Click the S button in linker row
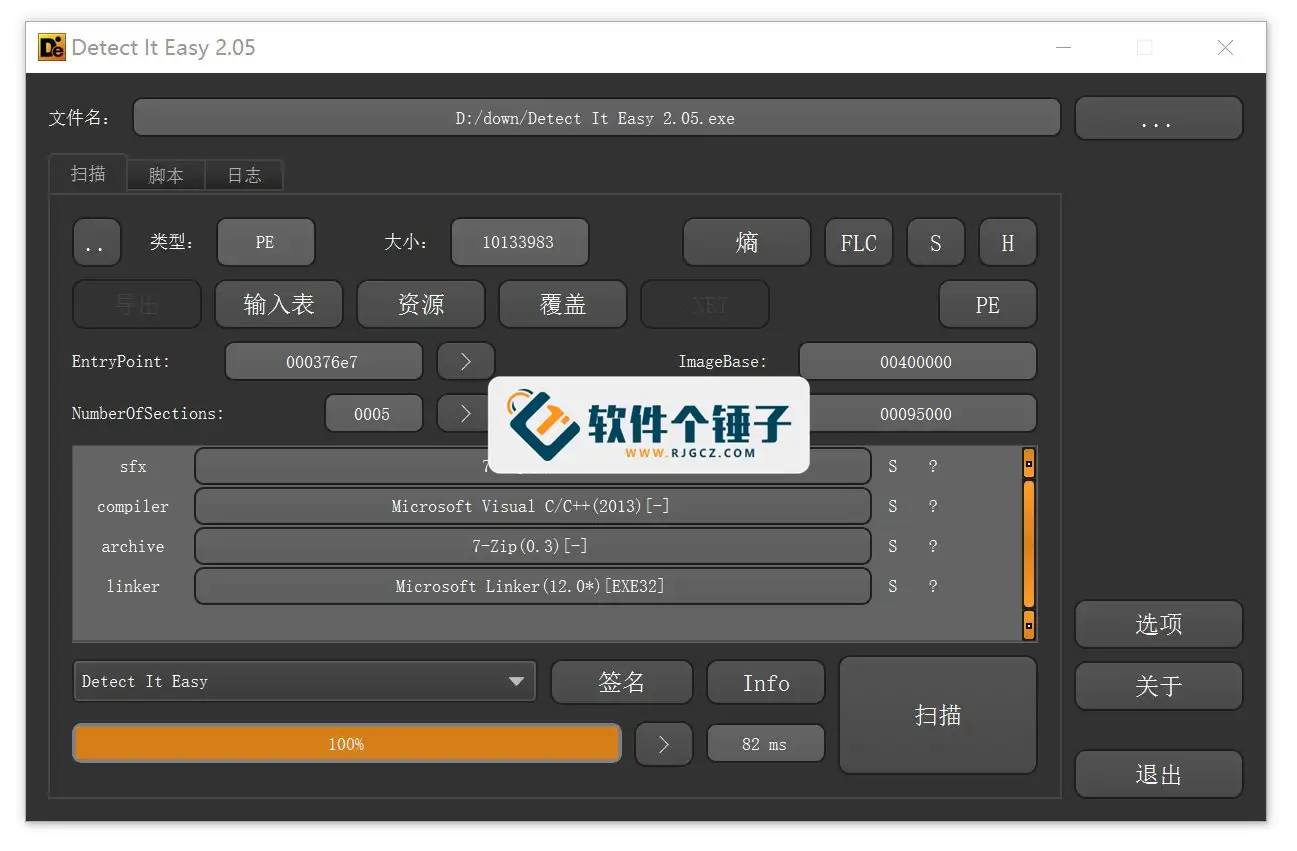Screen dimensions: 1297x851 [893, 586]
